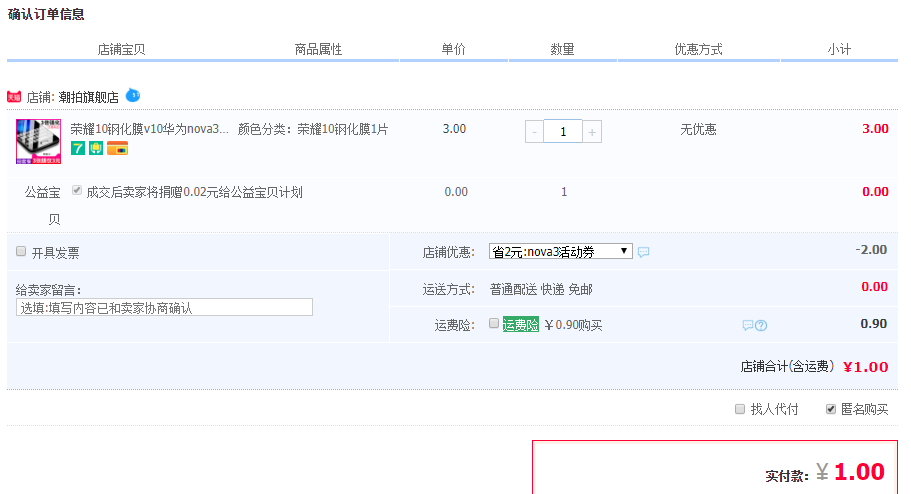Click the green shield guarantee icon
Viewport: 911px width, 494px height.
(x=96, y=148)
